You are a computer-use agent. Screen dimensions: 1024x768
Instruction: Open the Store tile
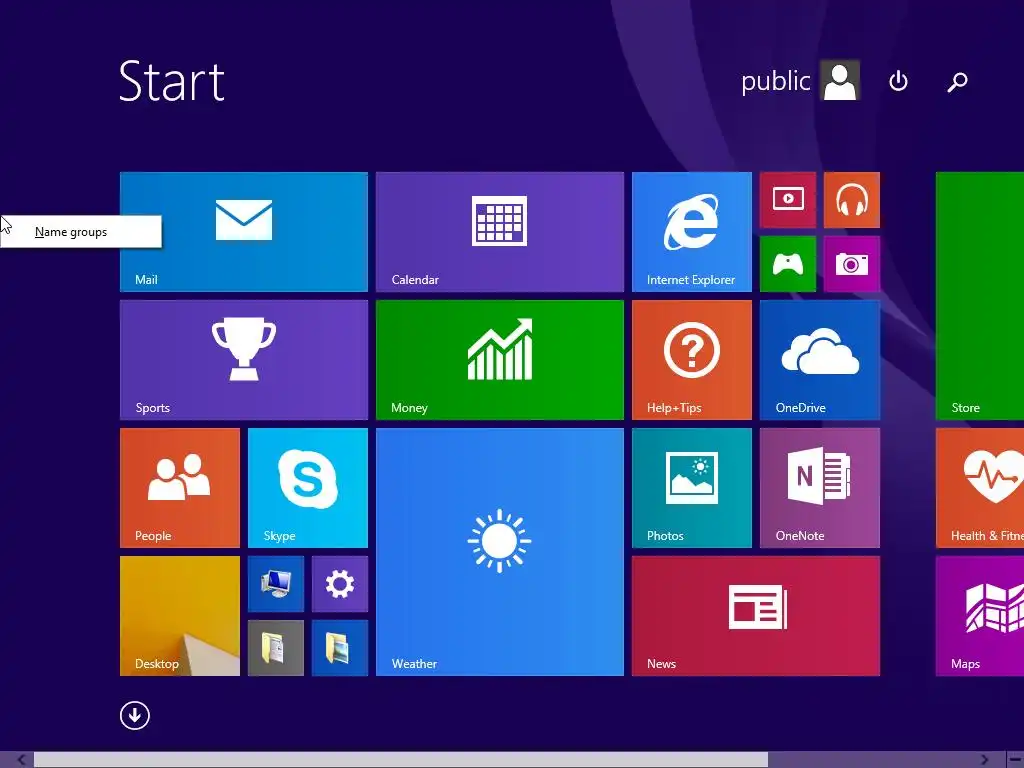(980, 296)
